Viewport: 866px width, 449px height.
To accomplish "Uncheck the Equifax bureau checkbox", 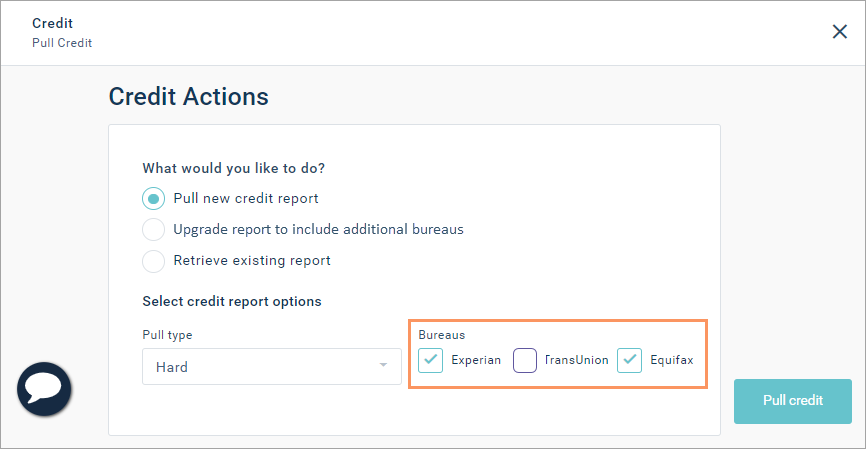I will point(629,360).
